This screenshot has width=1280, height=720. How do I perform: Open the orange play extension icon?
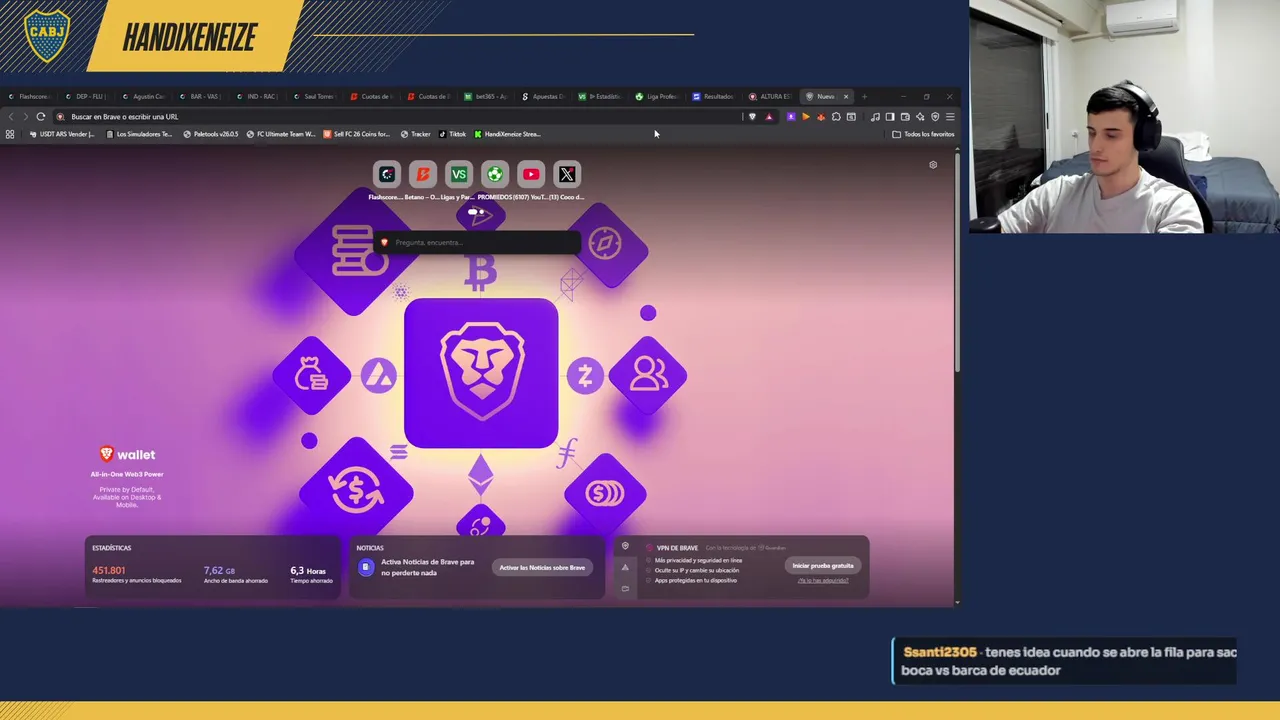(x=806, y=117)
